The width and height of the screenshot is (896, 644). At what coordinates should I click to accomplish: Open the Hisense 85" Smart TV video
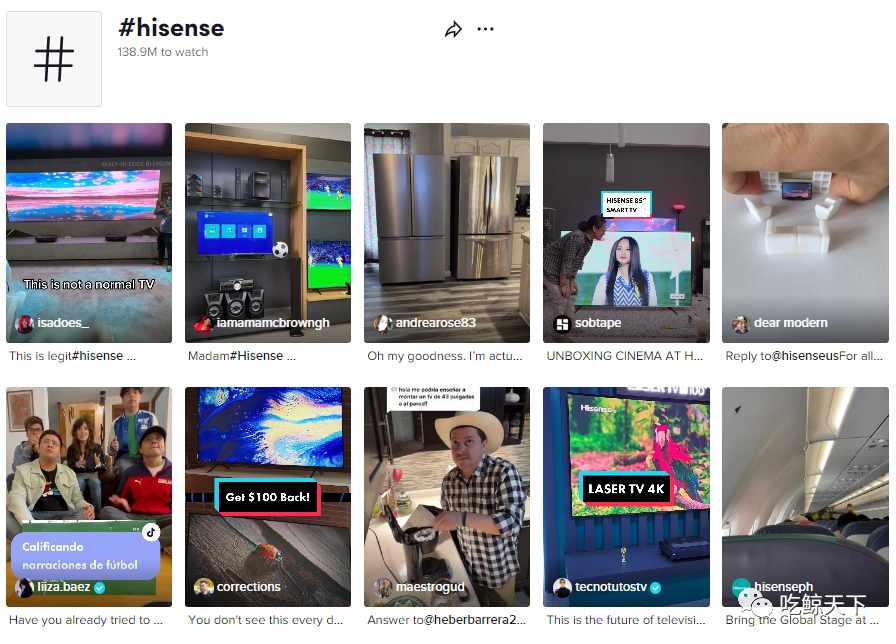point(626,233)
